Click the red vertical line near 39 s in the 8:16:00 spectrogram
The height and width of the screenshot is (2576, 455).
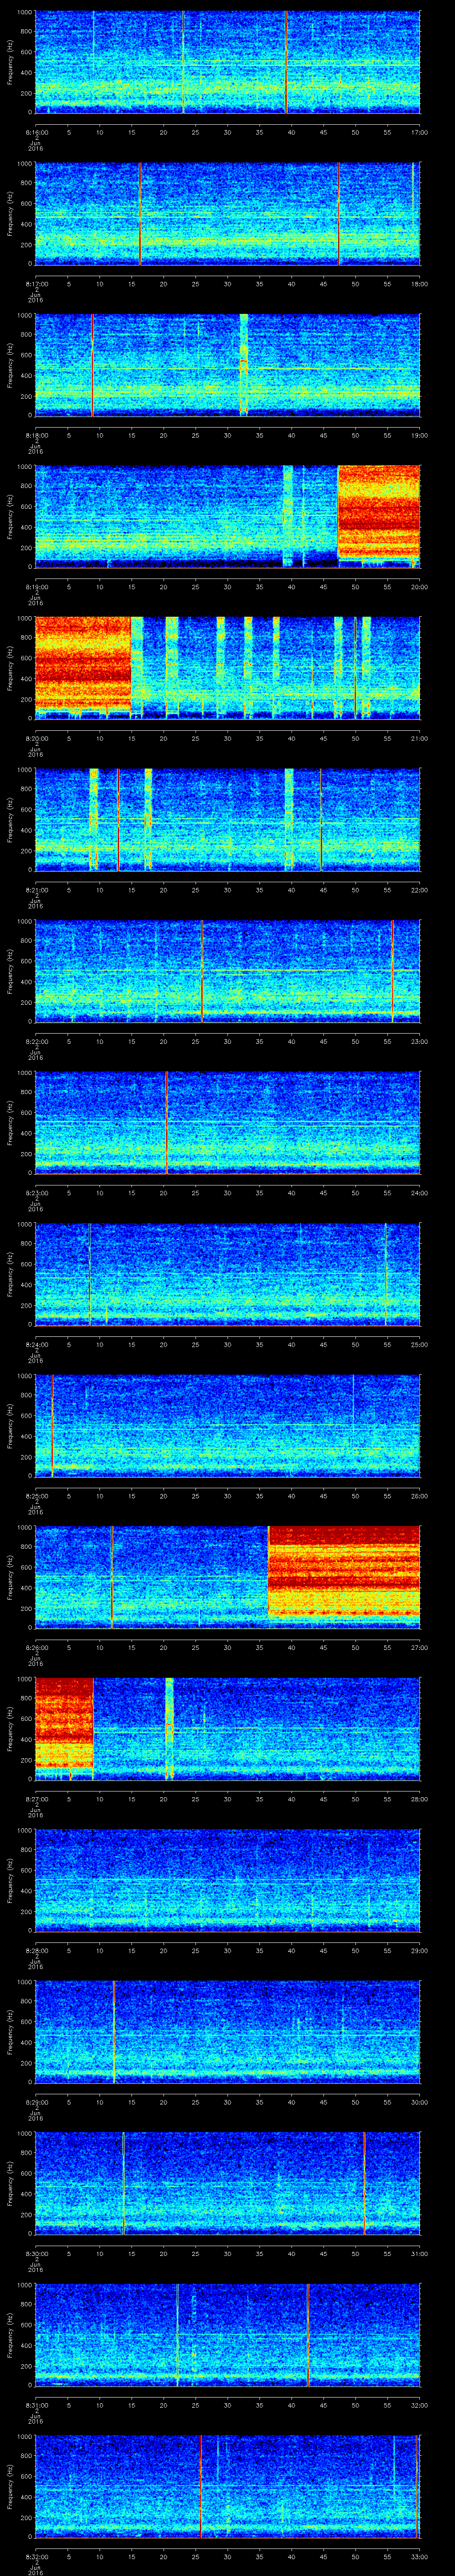(x=286, y=62)
